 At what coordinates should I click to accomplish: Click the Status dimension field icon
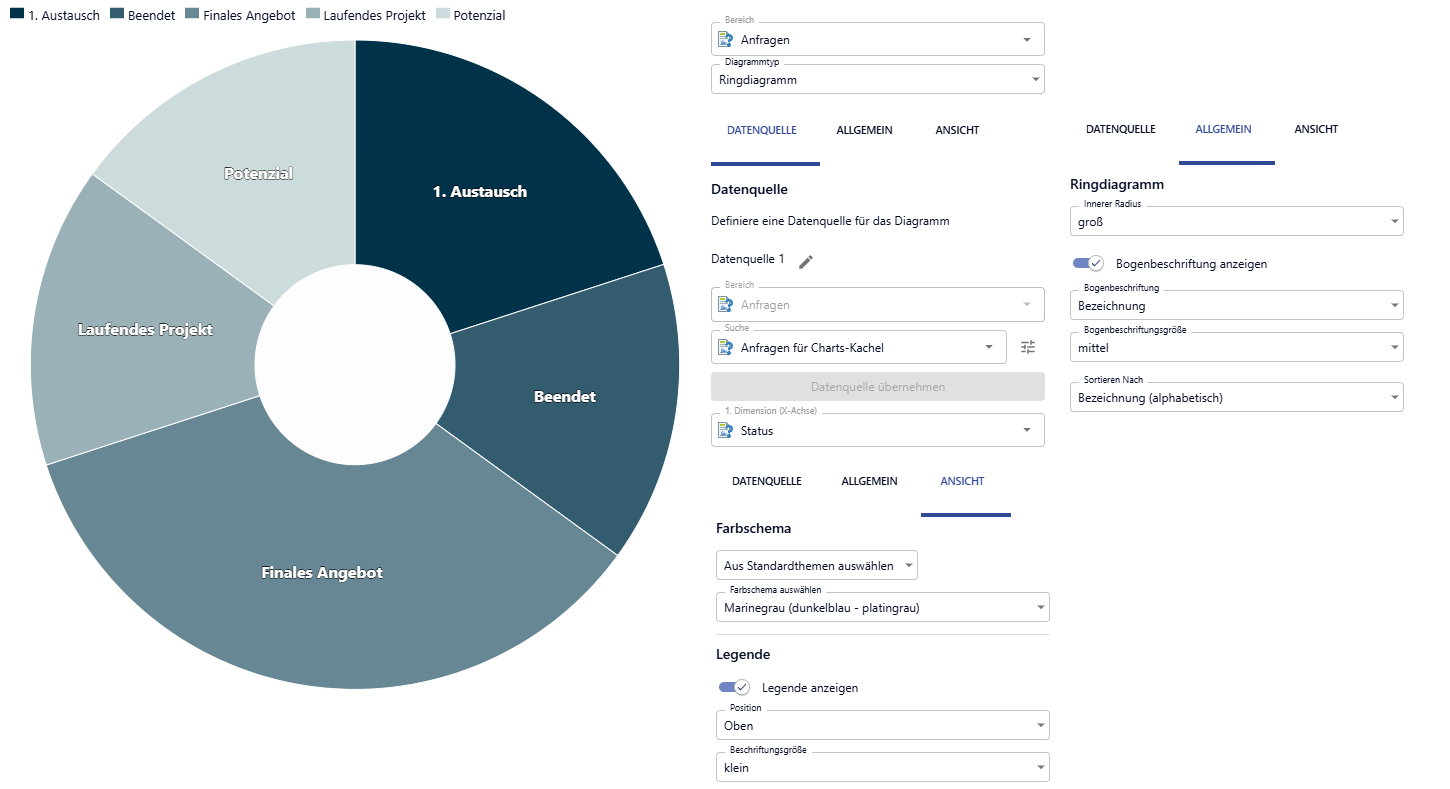(x=726, y=431)
